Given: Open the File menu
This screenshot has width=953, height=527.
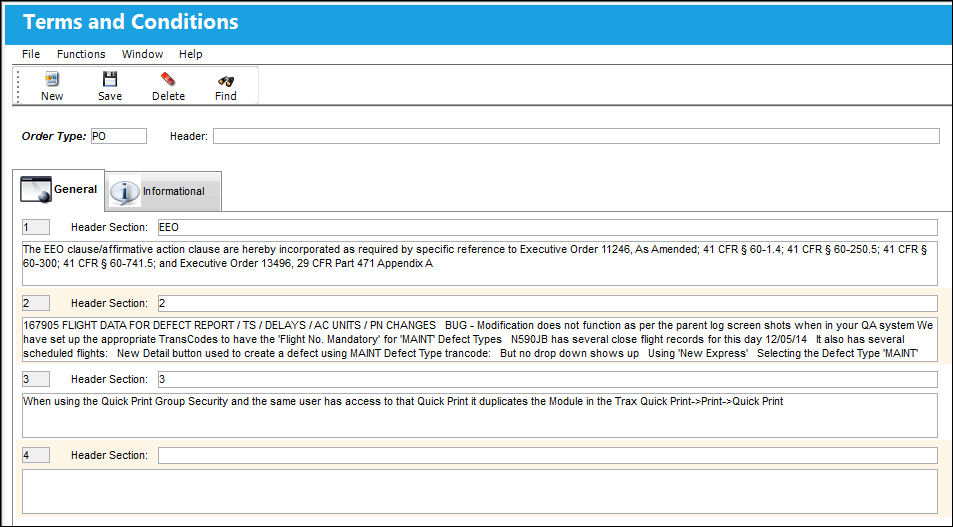Looking at the screenshot, I should [x=31, y=54].
